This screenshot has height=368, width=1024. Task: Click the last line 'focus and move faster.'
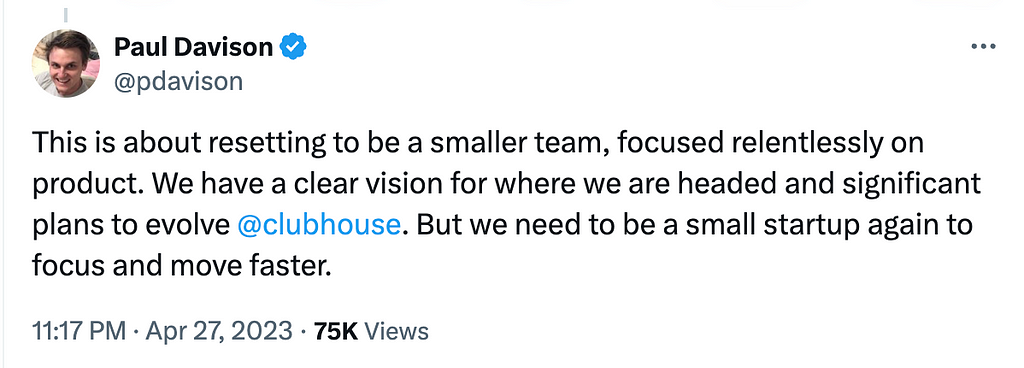(178, 266)
